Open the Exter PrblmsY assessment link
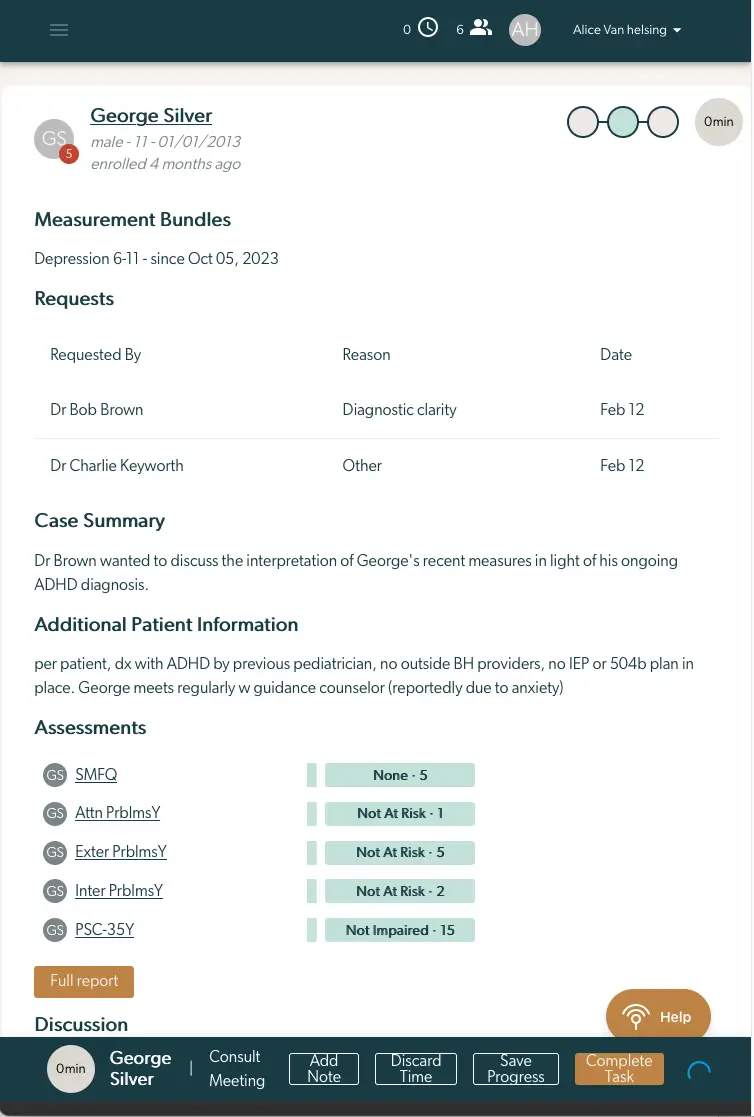Image resolution: width=754 pixels, height=1117 pixels. [121, 852]
